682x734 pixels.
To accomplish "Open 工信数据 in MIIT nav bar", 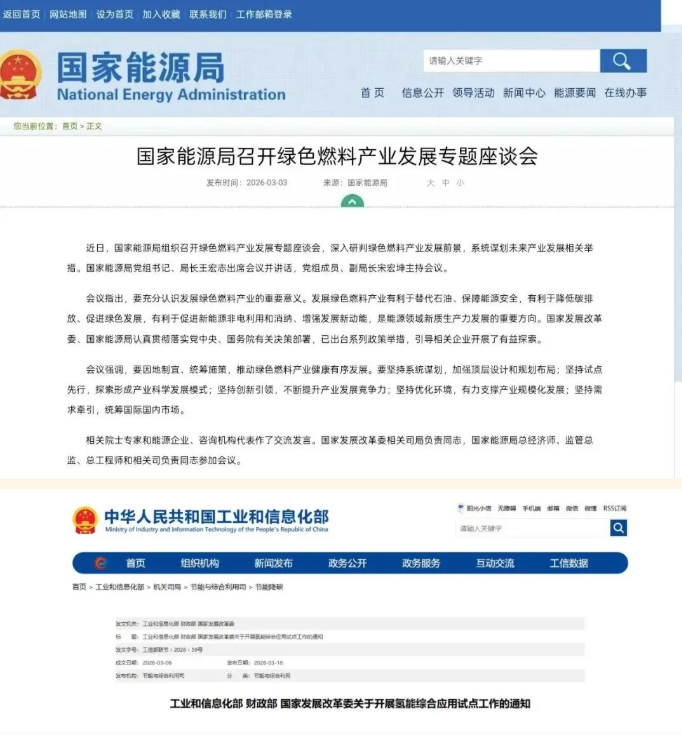I will coord(569,563).
